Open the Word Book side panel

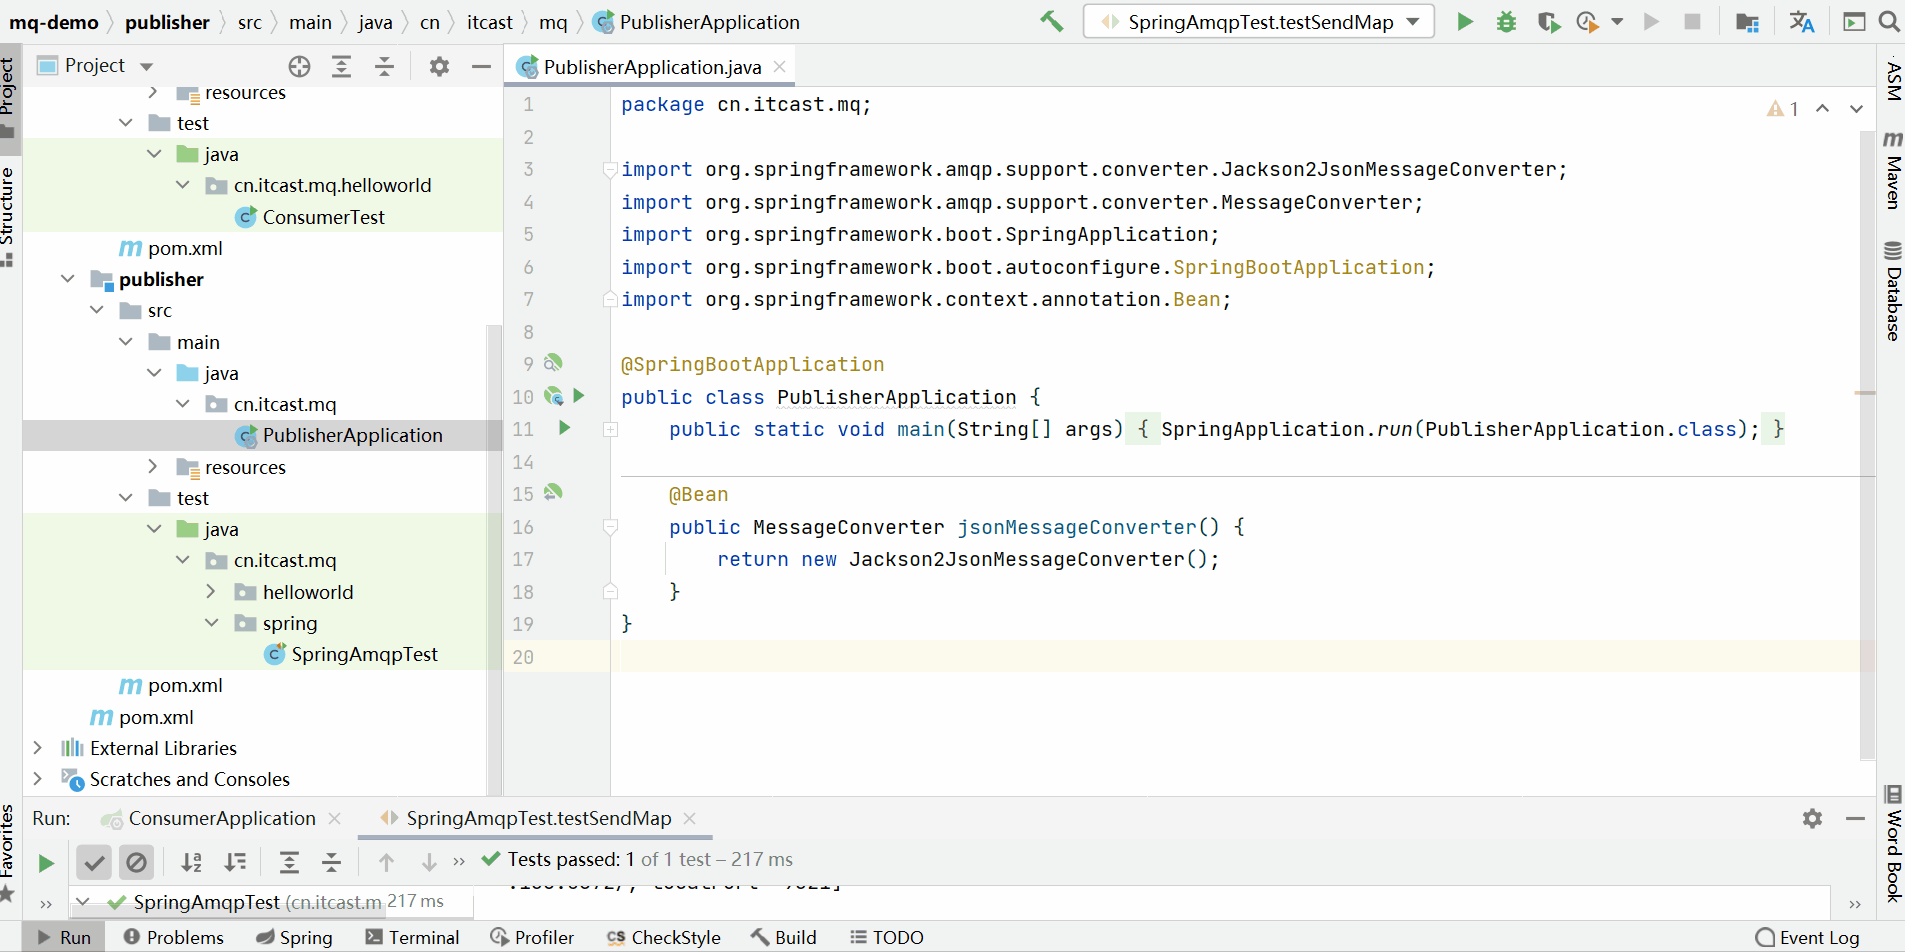click(x=1893, y=844)
